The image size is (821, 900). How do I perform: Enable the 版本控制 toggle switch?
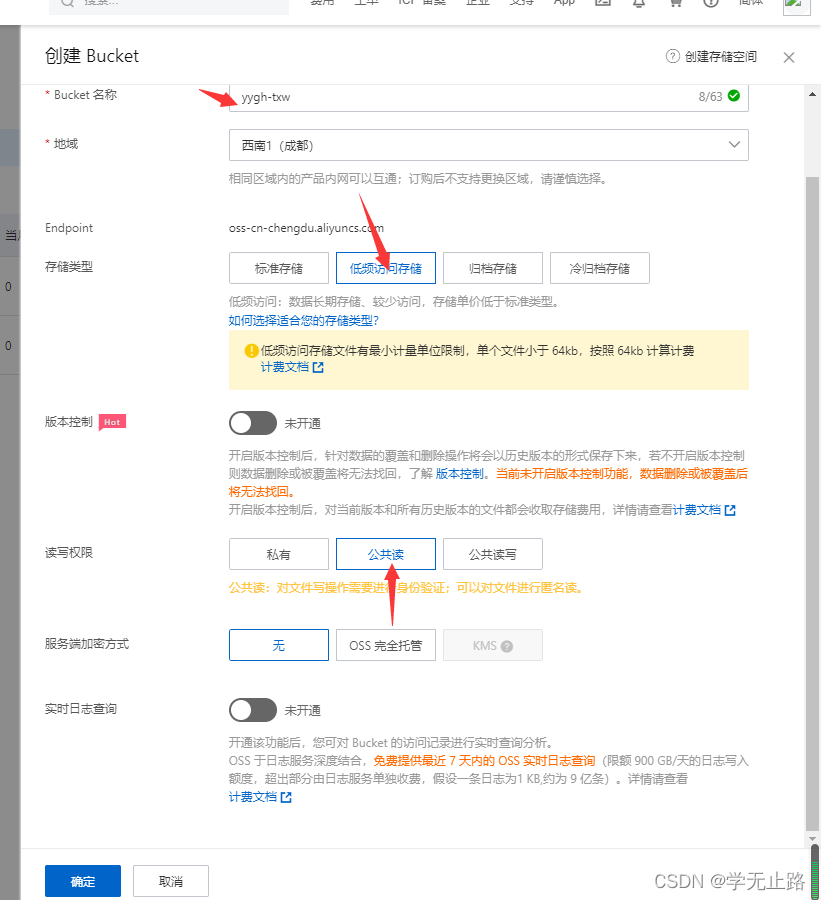click(253, 423)
